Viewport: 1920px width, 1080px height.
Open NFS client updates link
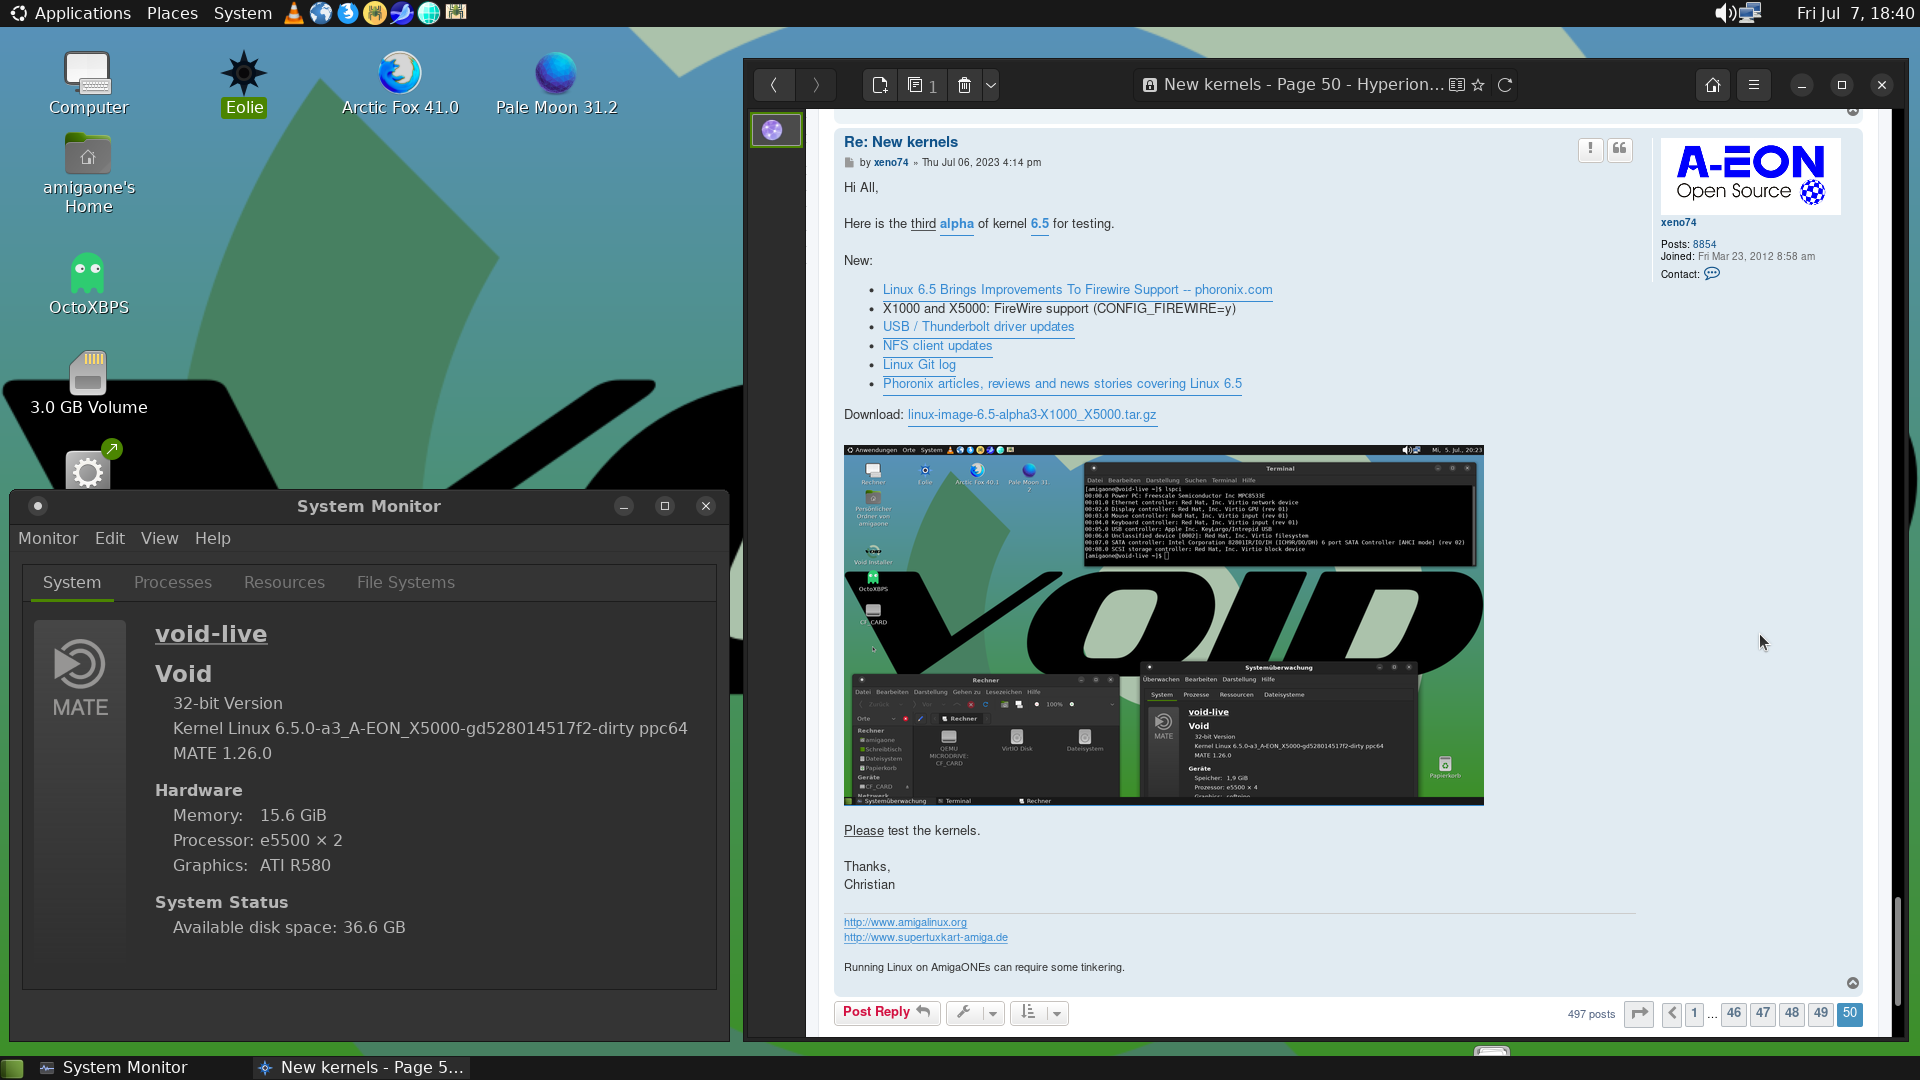[x=937, y=346]
